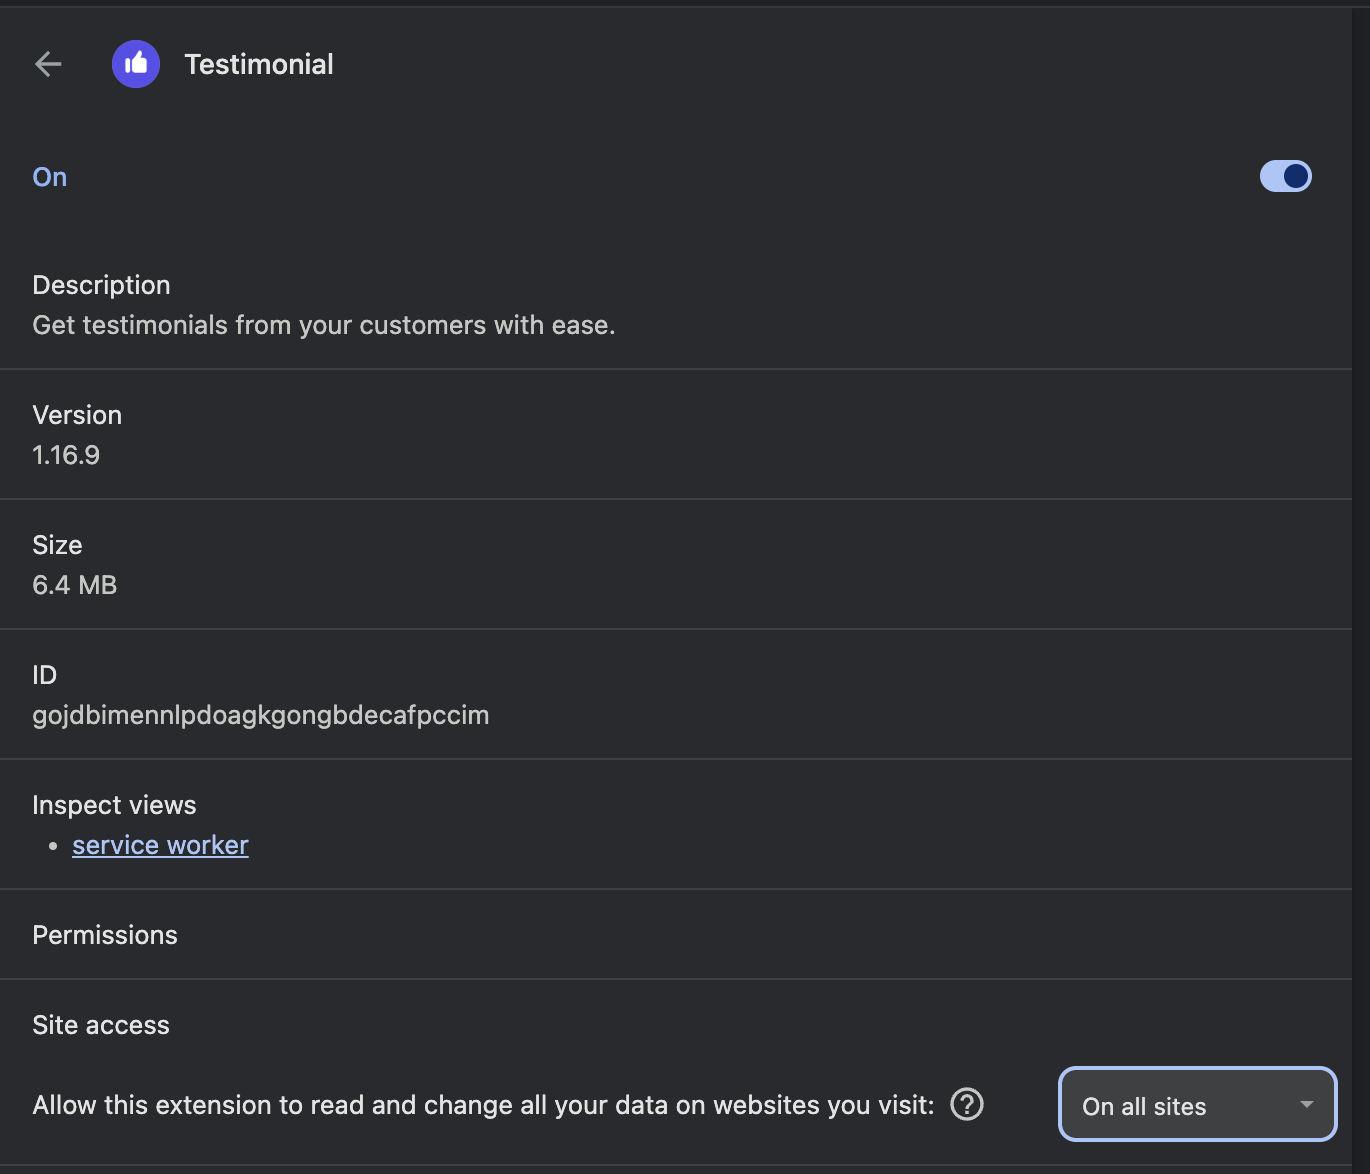Click the Permissions section heading

point(105,935)
